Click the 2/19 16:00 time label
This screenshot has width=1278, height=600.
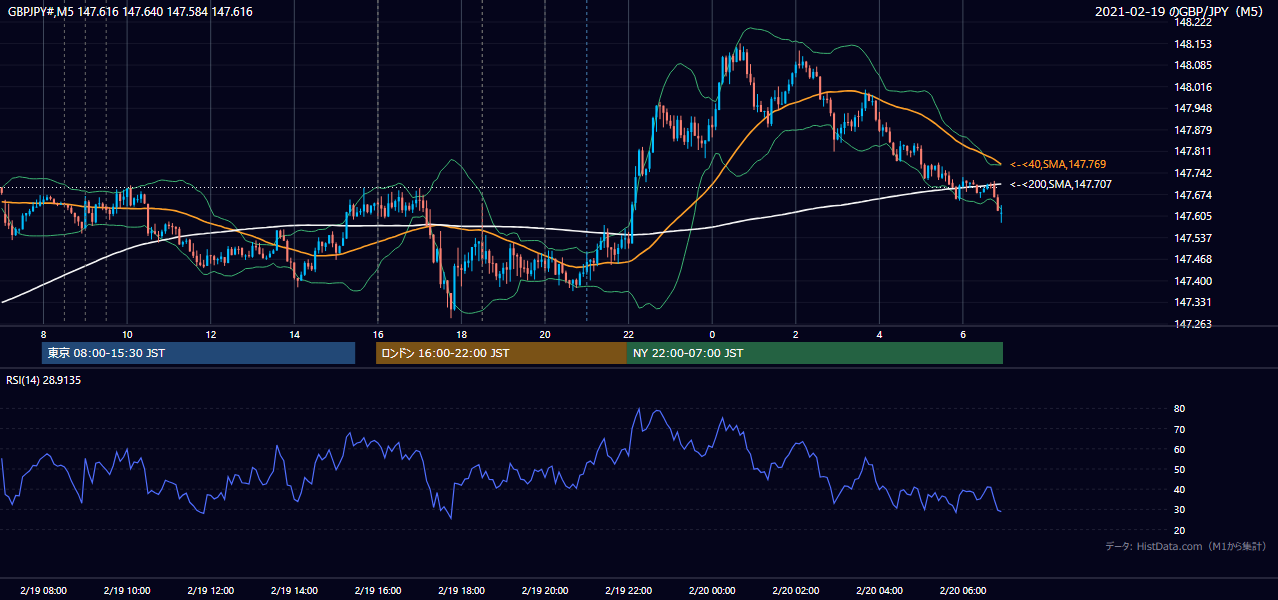tap(377, 591)
